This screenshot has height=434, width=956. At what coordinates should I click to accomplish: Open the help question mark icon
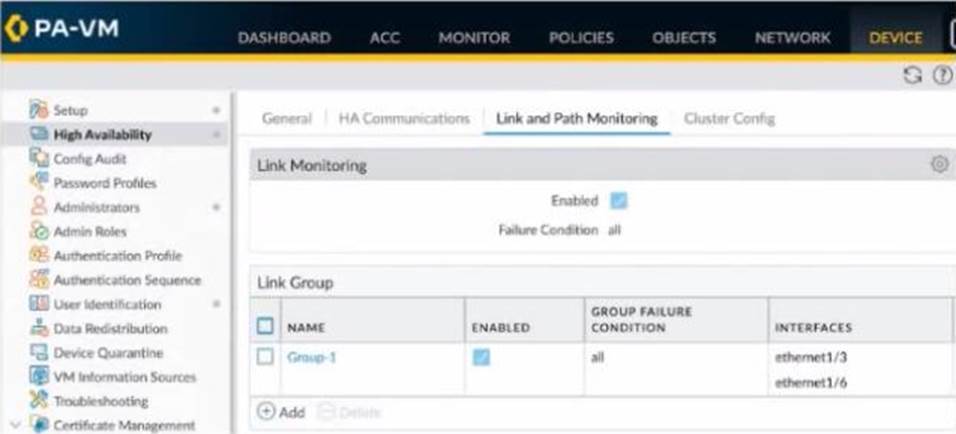coord(939,76)
